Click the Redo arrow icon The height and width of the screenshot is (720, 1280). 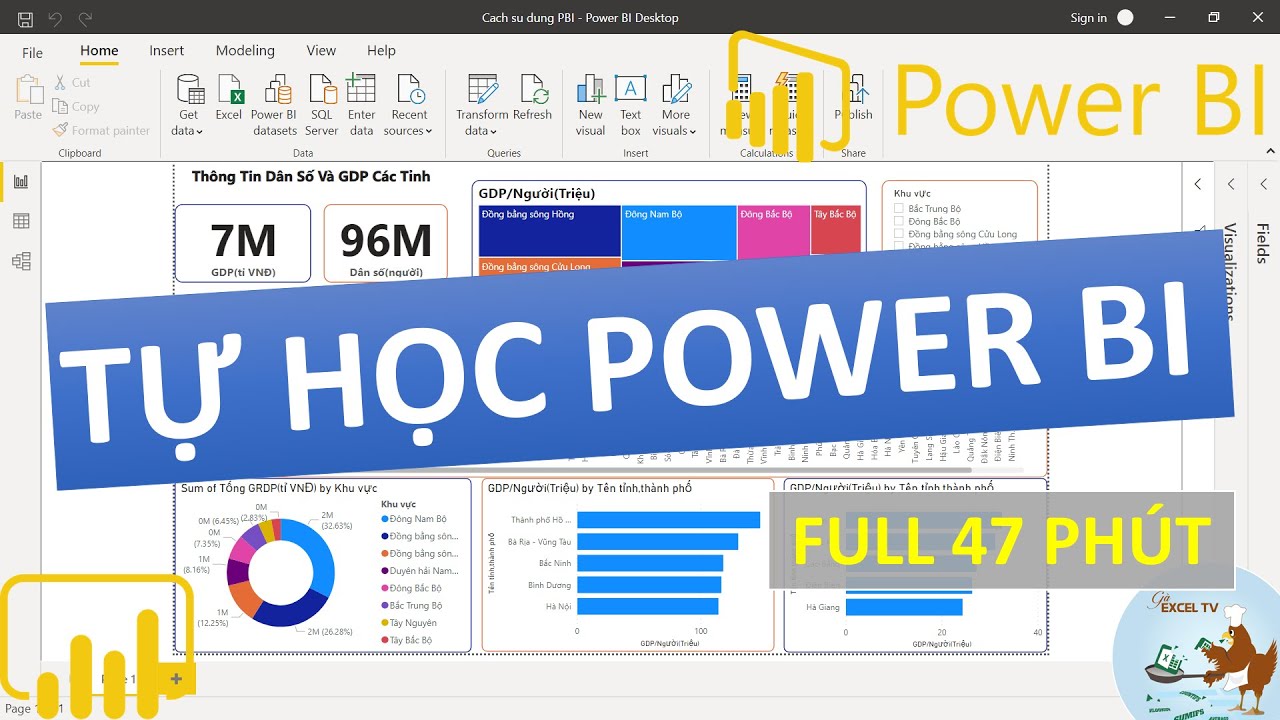tap(85, 19)
